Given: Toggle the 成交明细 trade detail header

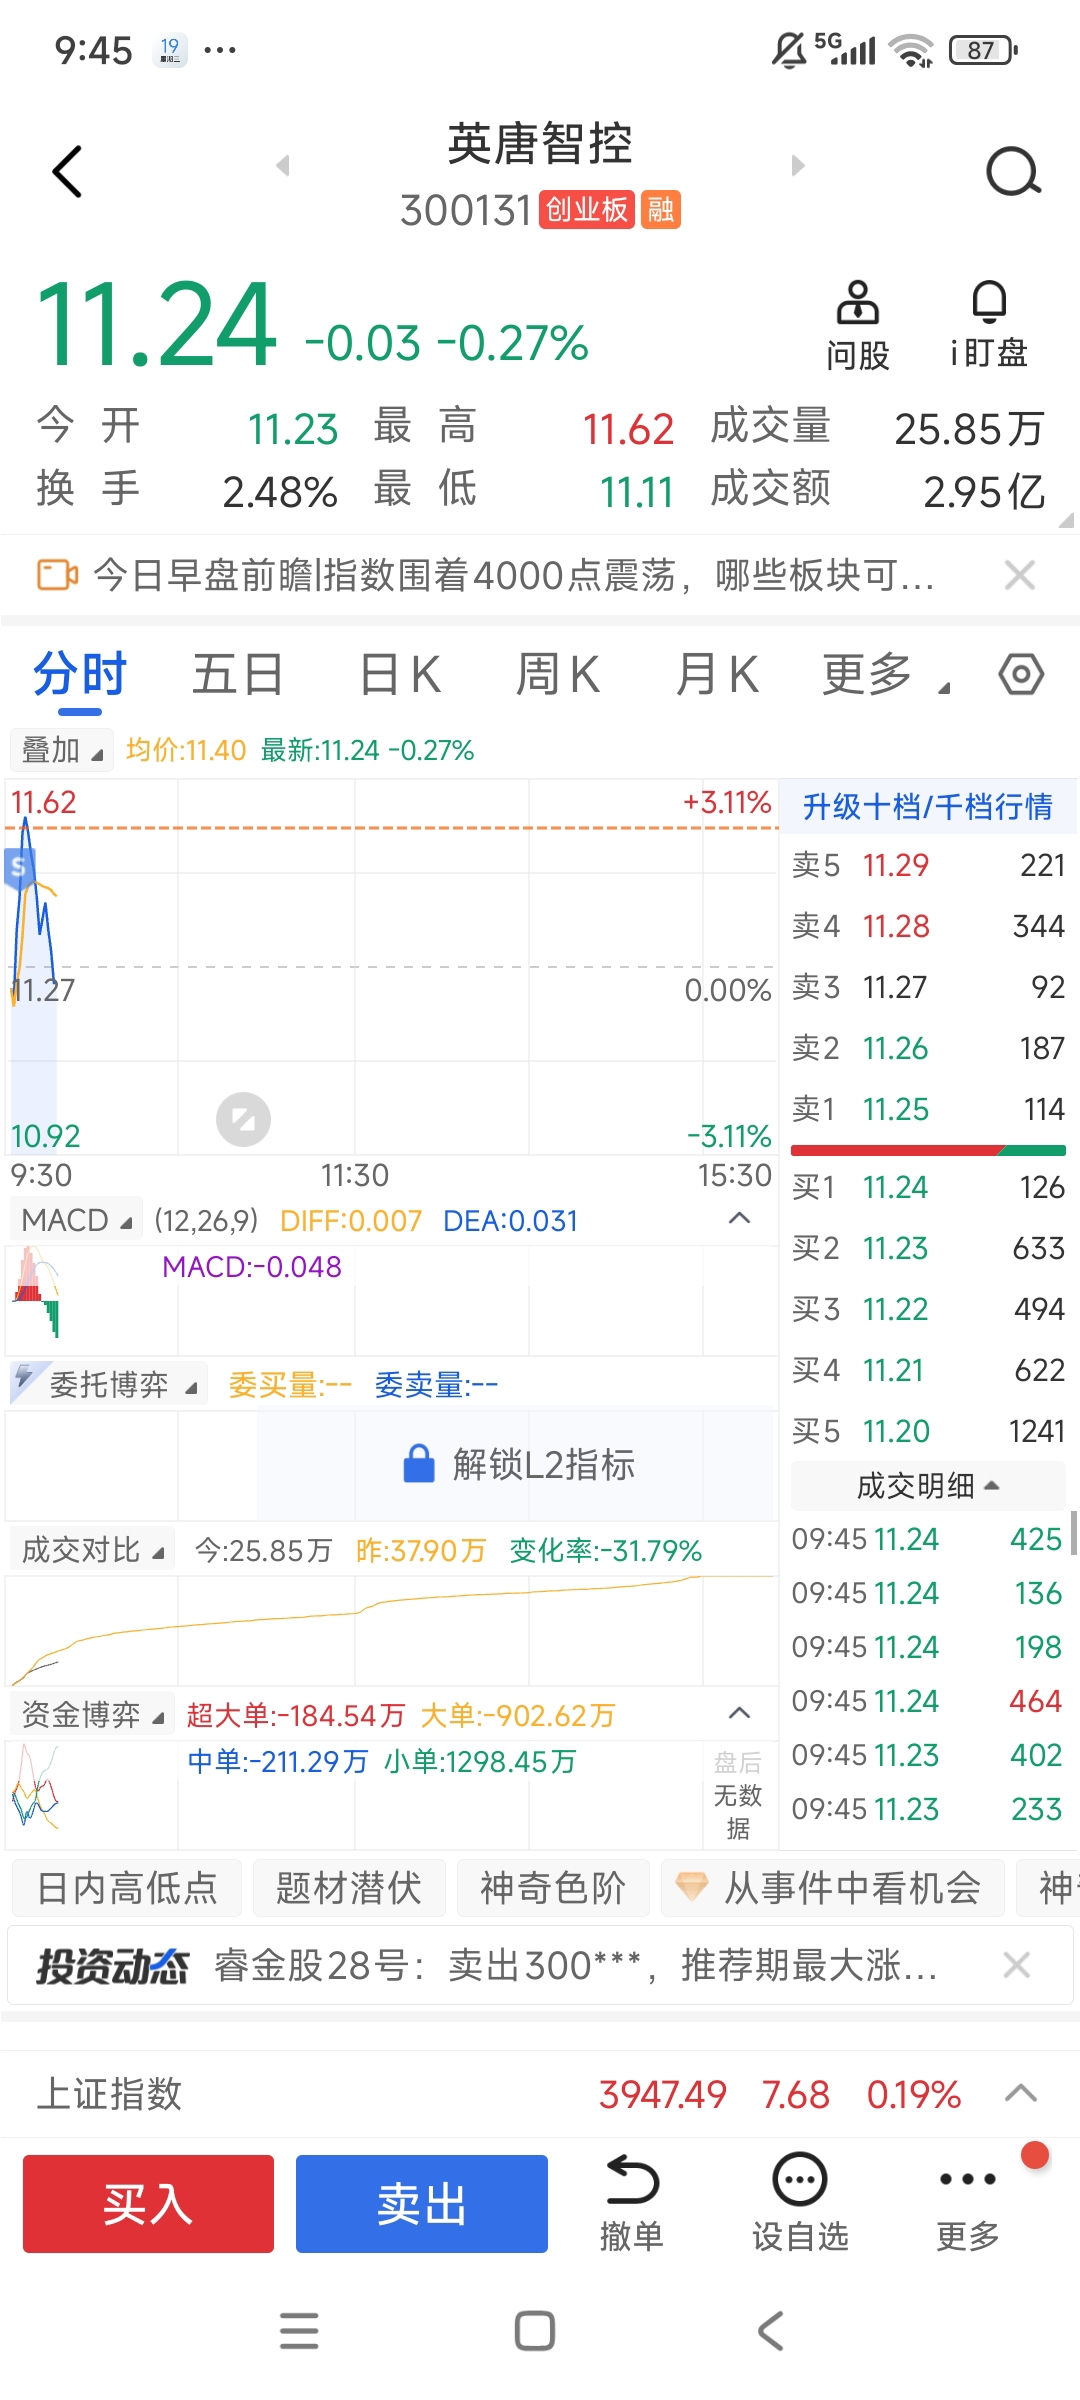Looking at the screenshot, I should (x=928, y=1486).
